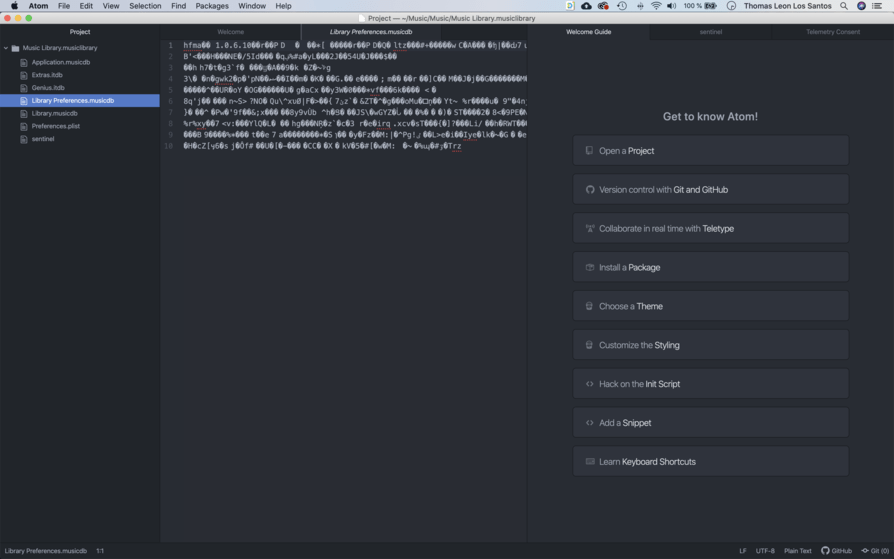Expand Collaborate in real time with Teletype
The image size is (894, 559).
(x=710, y=228)
